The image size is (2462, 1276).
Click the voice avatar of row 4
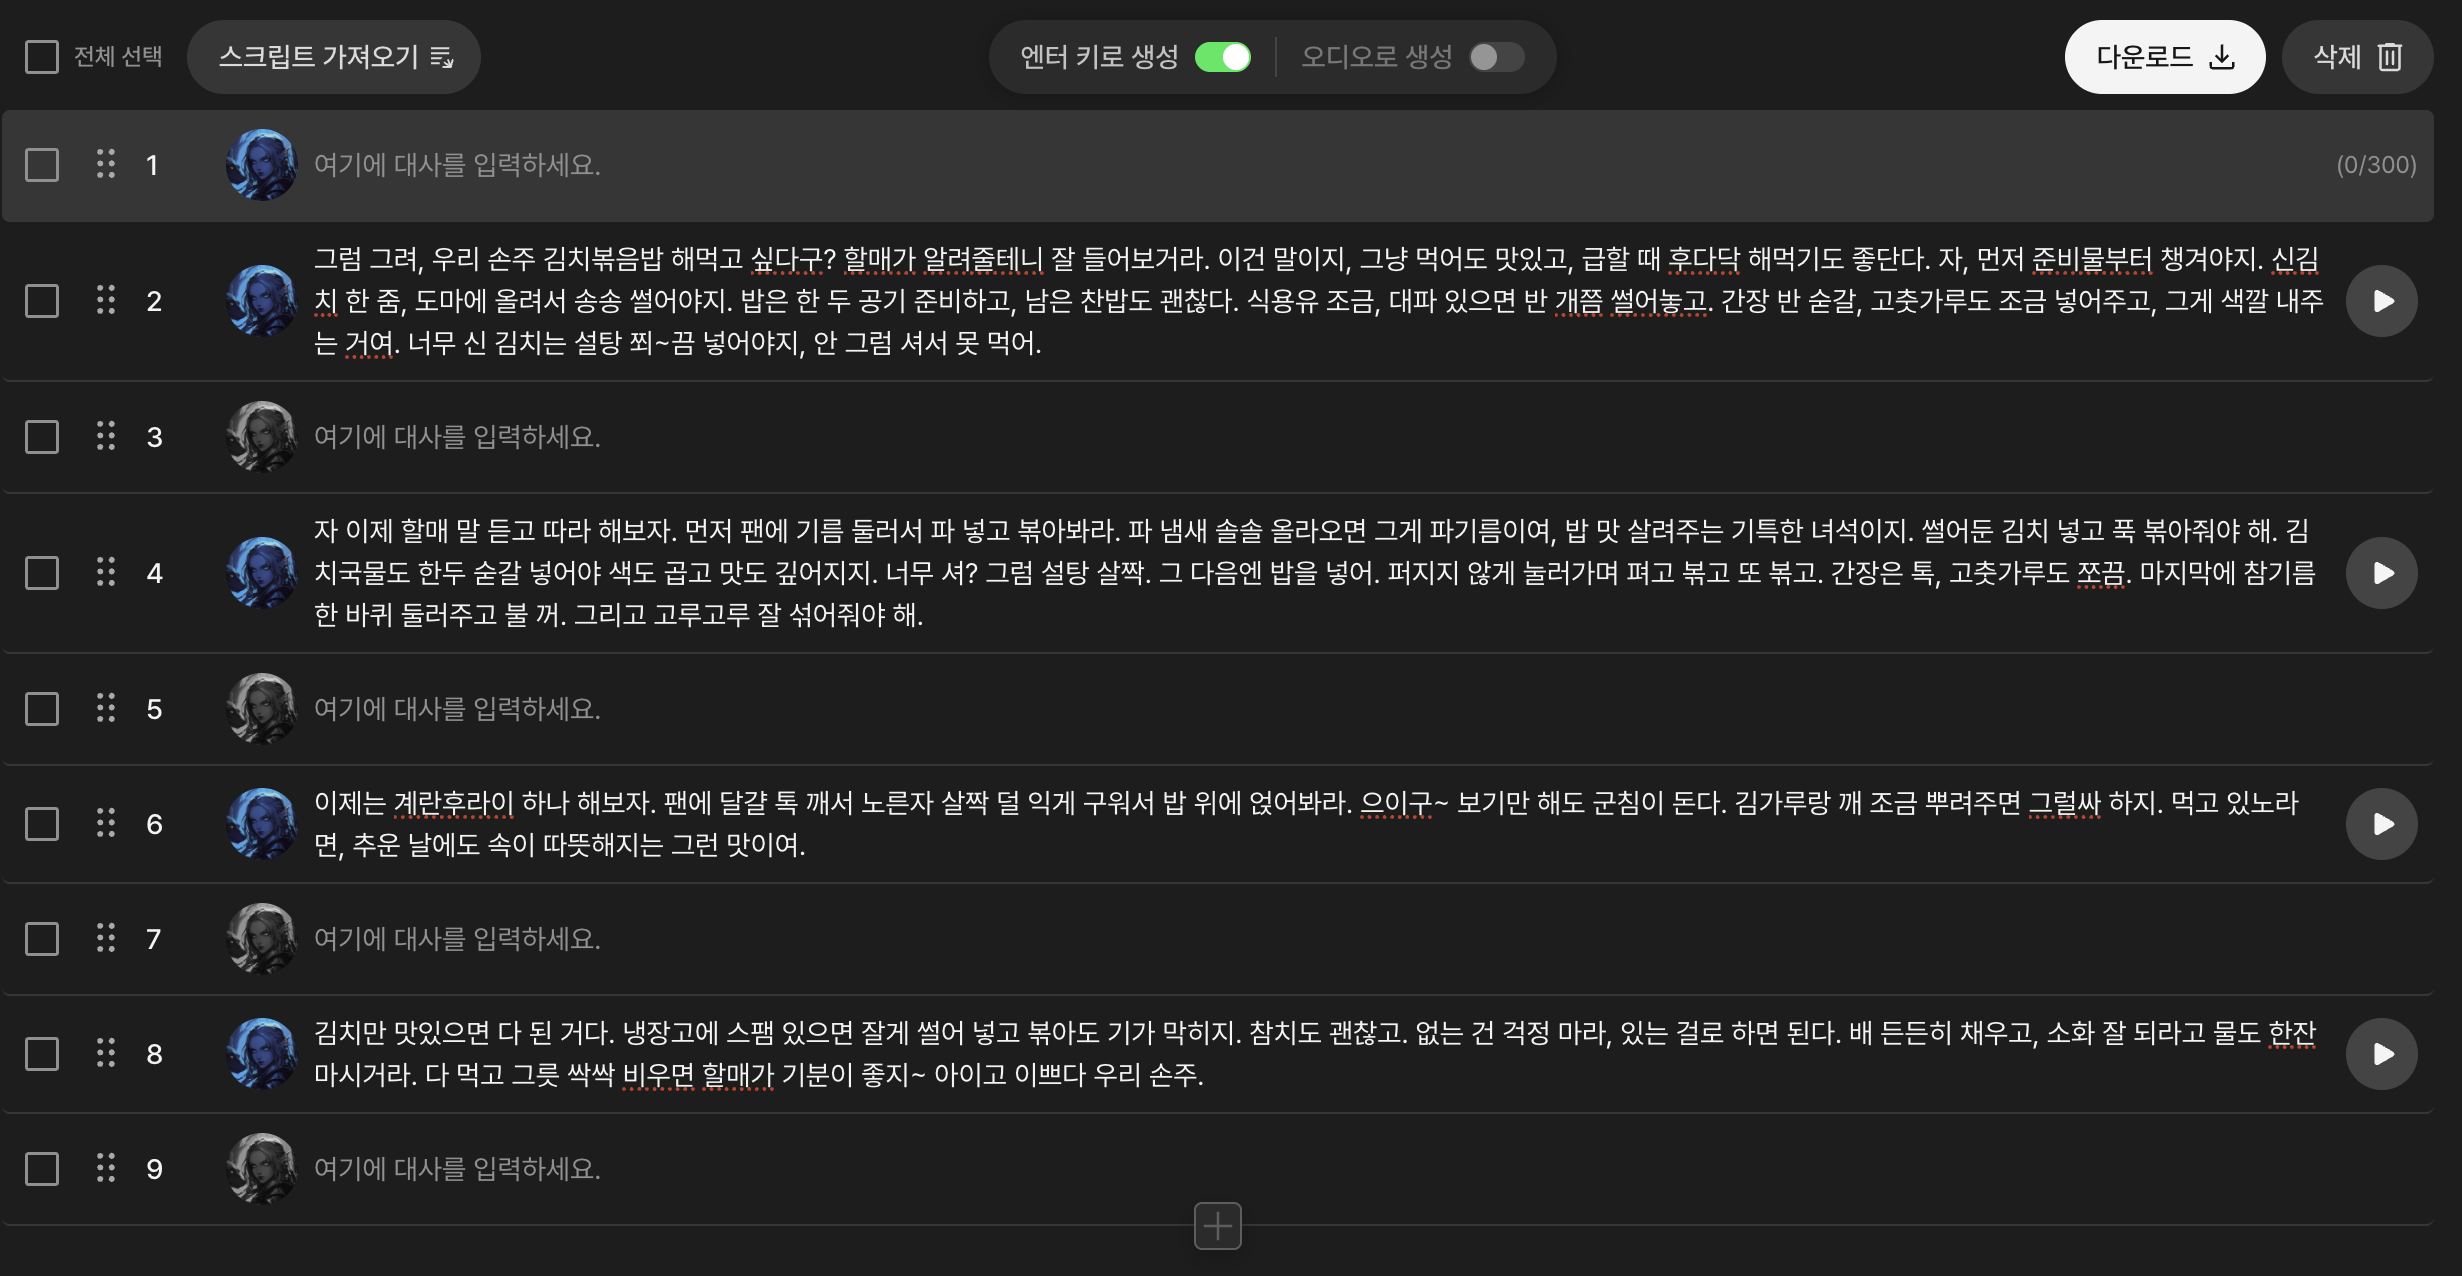tap(262, 573)
